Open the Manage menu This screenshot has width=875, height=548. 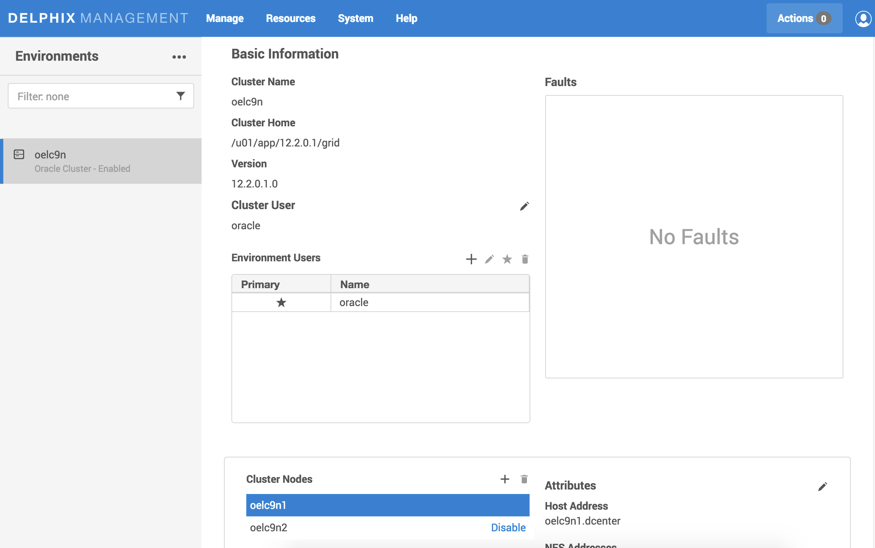[225, 18]
